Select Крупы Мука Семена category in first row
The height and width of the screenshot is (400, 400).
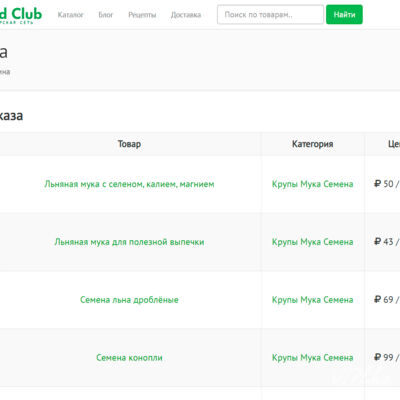pos(313,184)
